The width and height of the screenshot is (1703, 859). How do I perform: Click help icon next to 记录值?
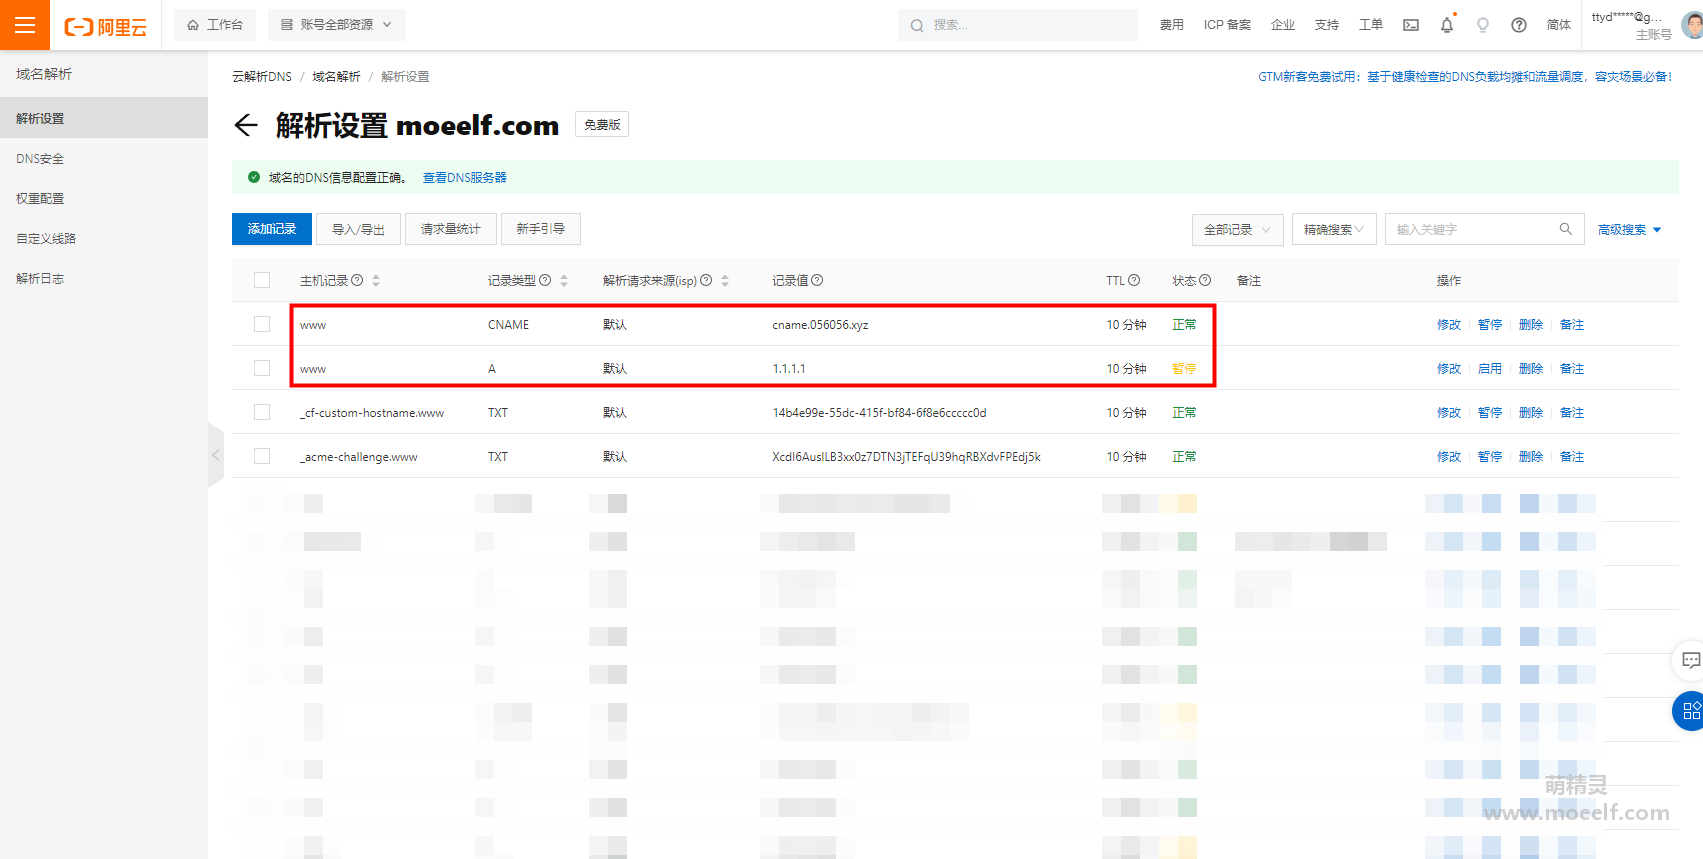coord(817,280)
